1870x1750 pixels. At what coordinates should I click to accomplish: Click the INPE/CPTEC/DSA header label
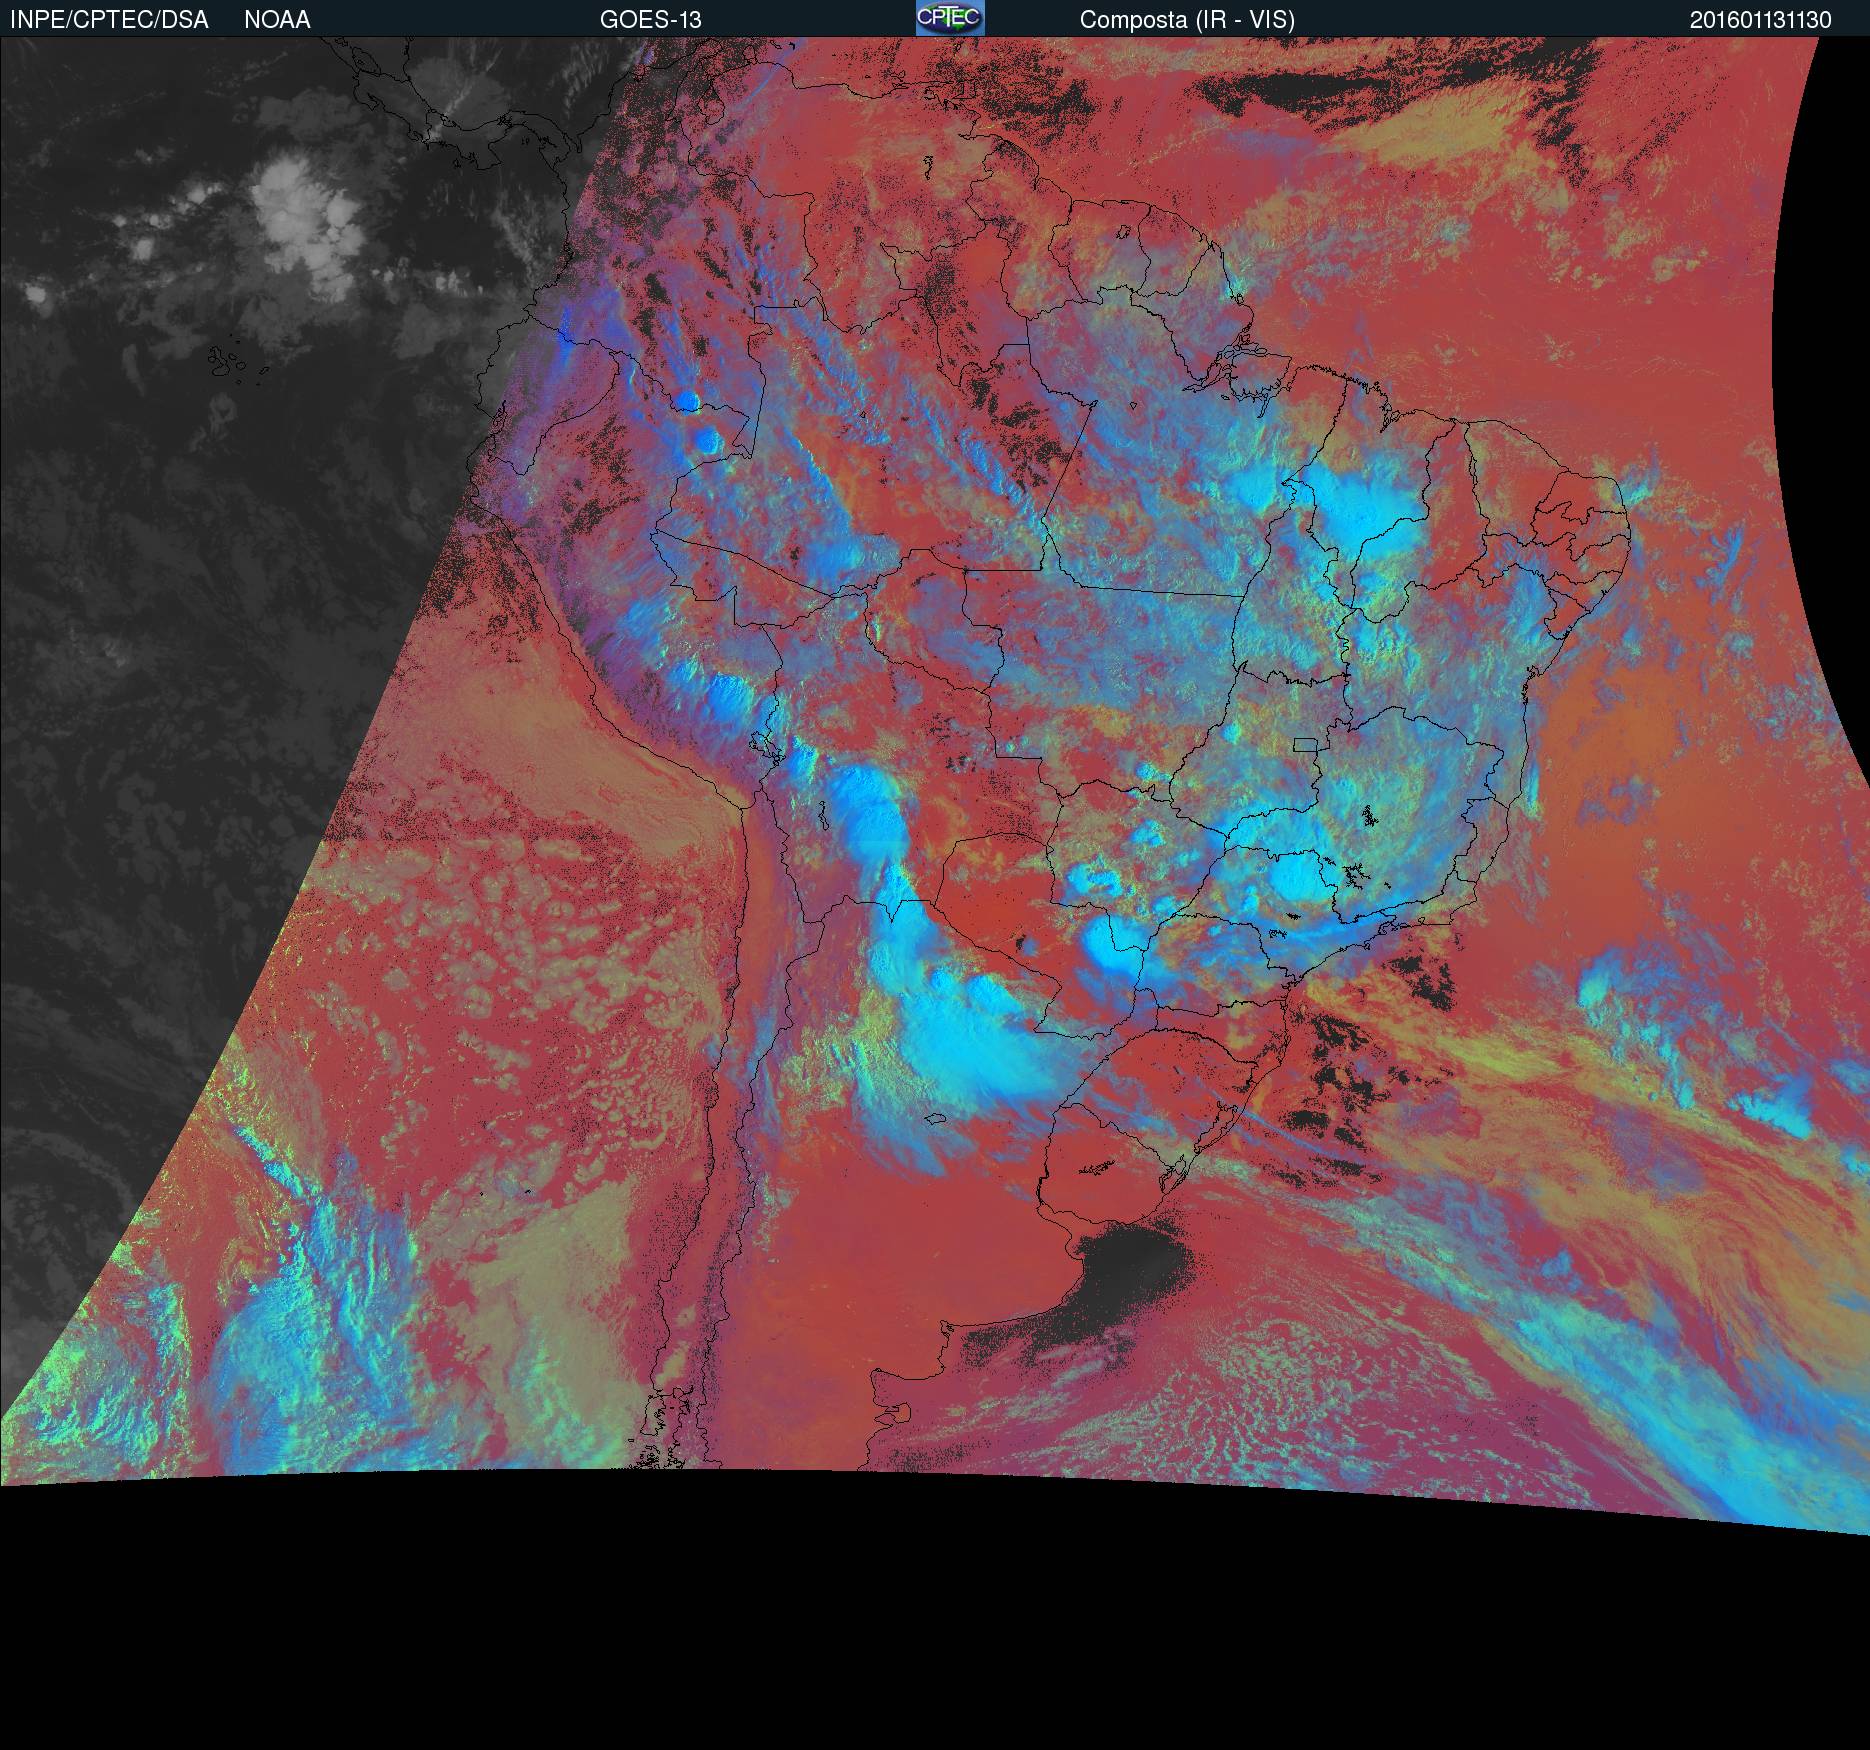click(x=109, y=20)
